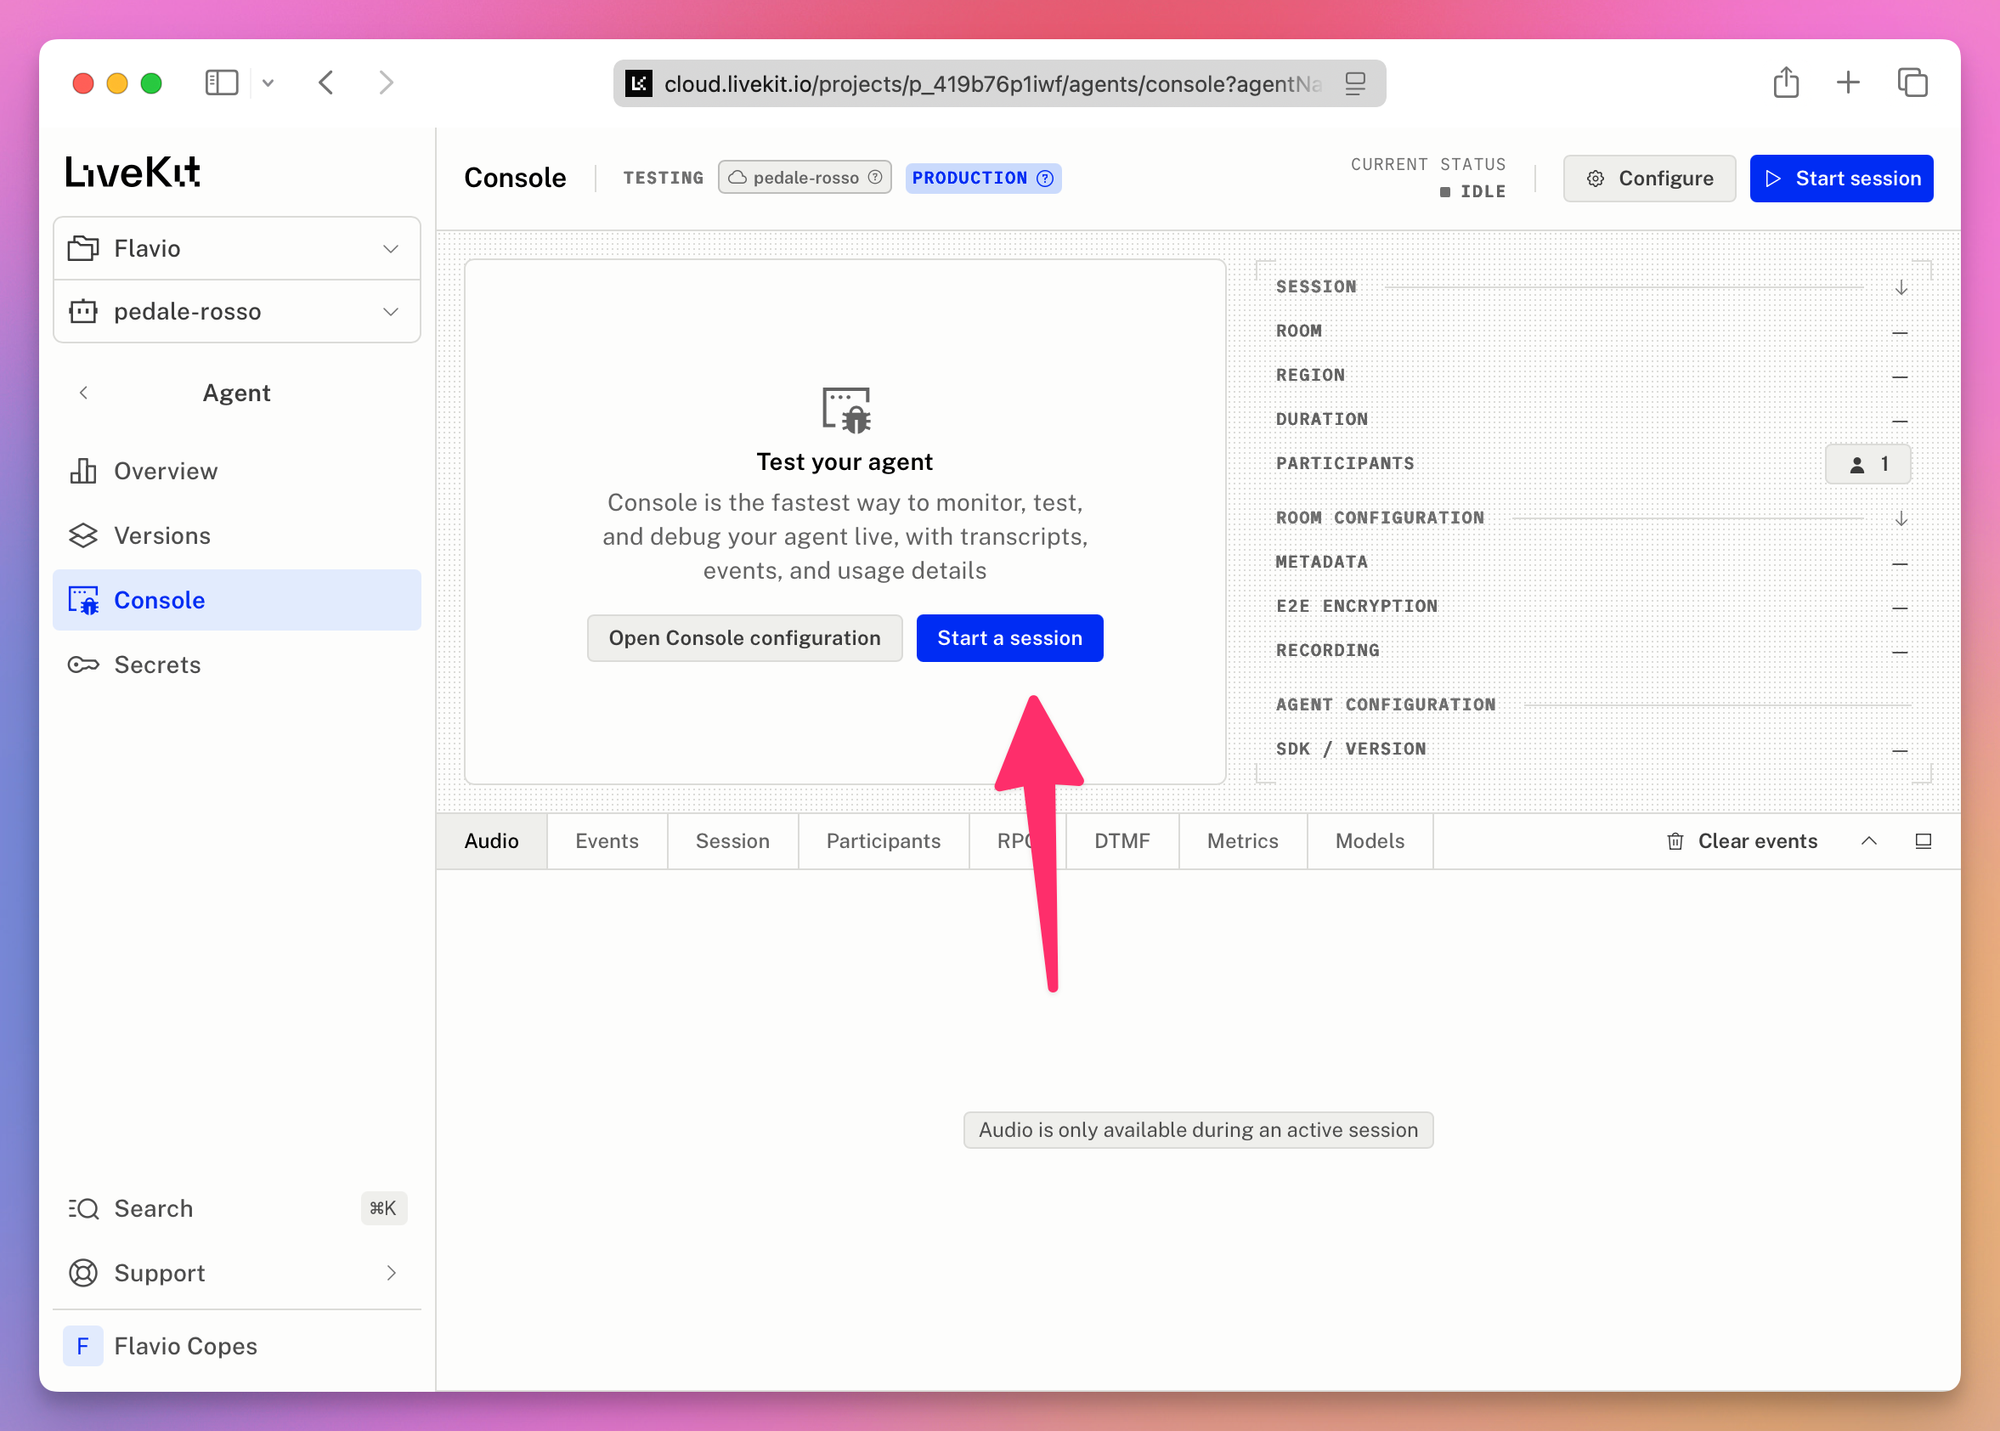This screenshot has height=1431, width=2000.
Task: Click the Test your agent heading
Action: [x=845, y=462]
